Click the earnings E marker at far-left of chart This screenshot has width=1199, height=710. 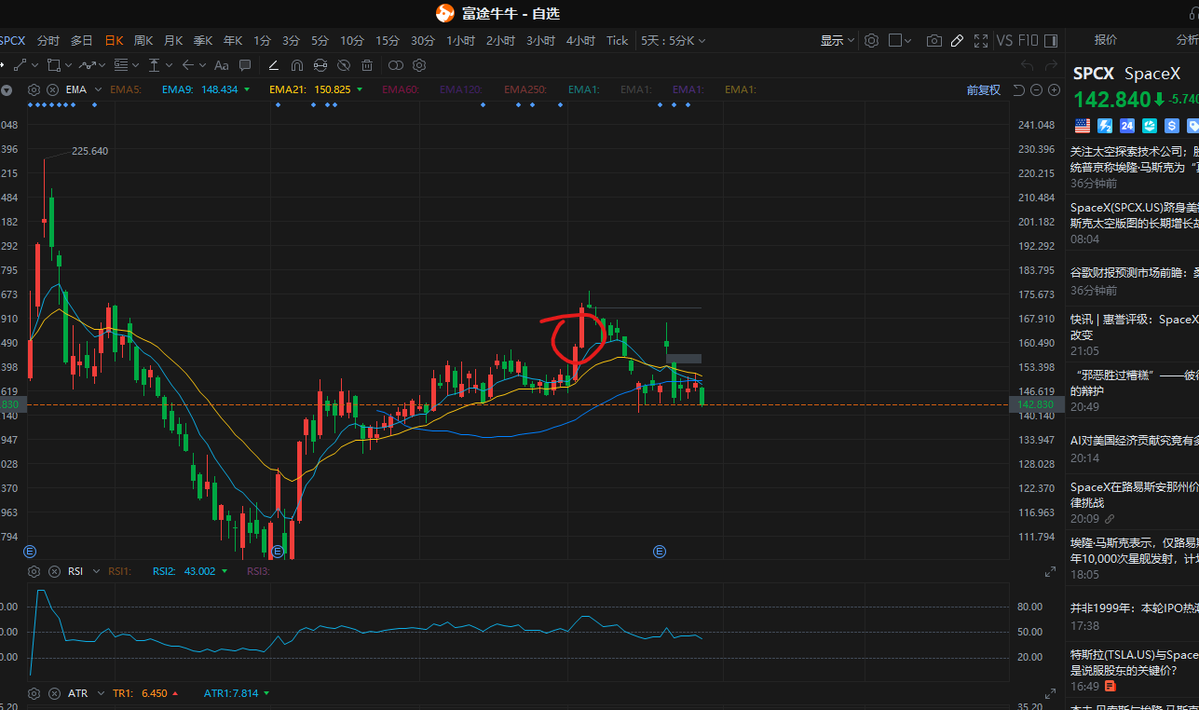click(30, 551)
